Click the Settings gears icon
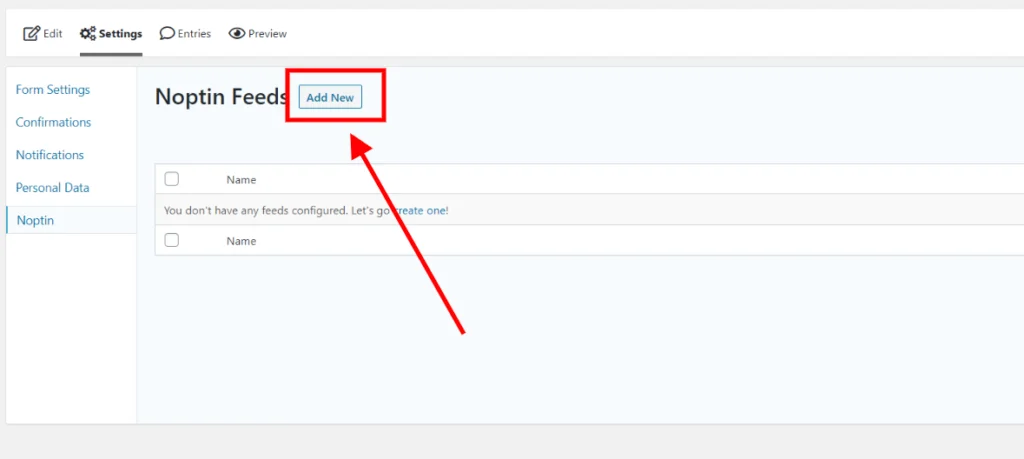Image resolution: width=1024 pixels, height=459 pixels. tap(88, 34)
